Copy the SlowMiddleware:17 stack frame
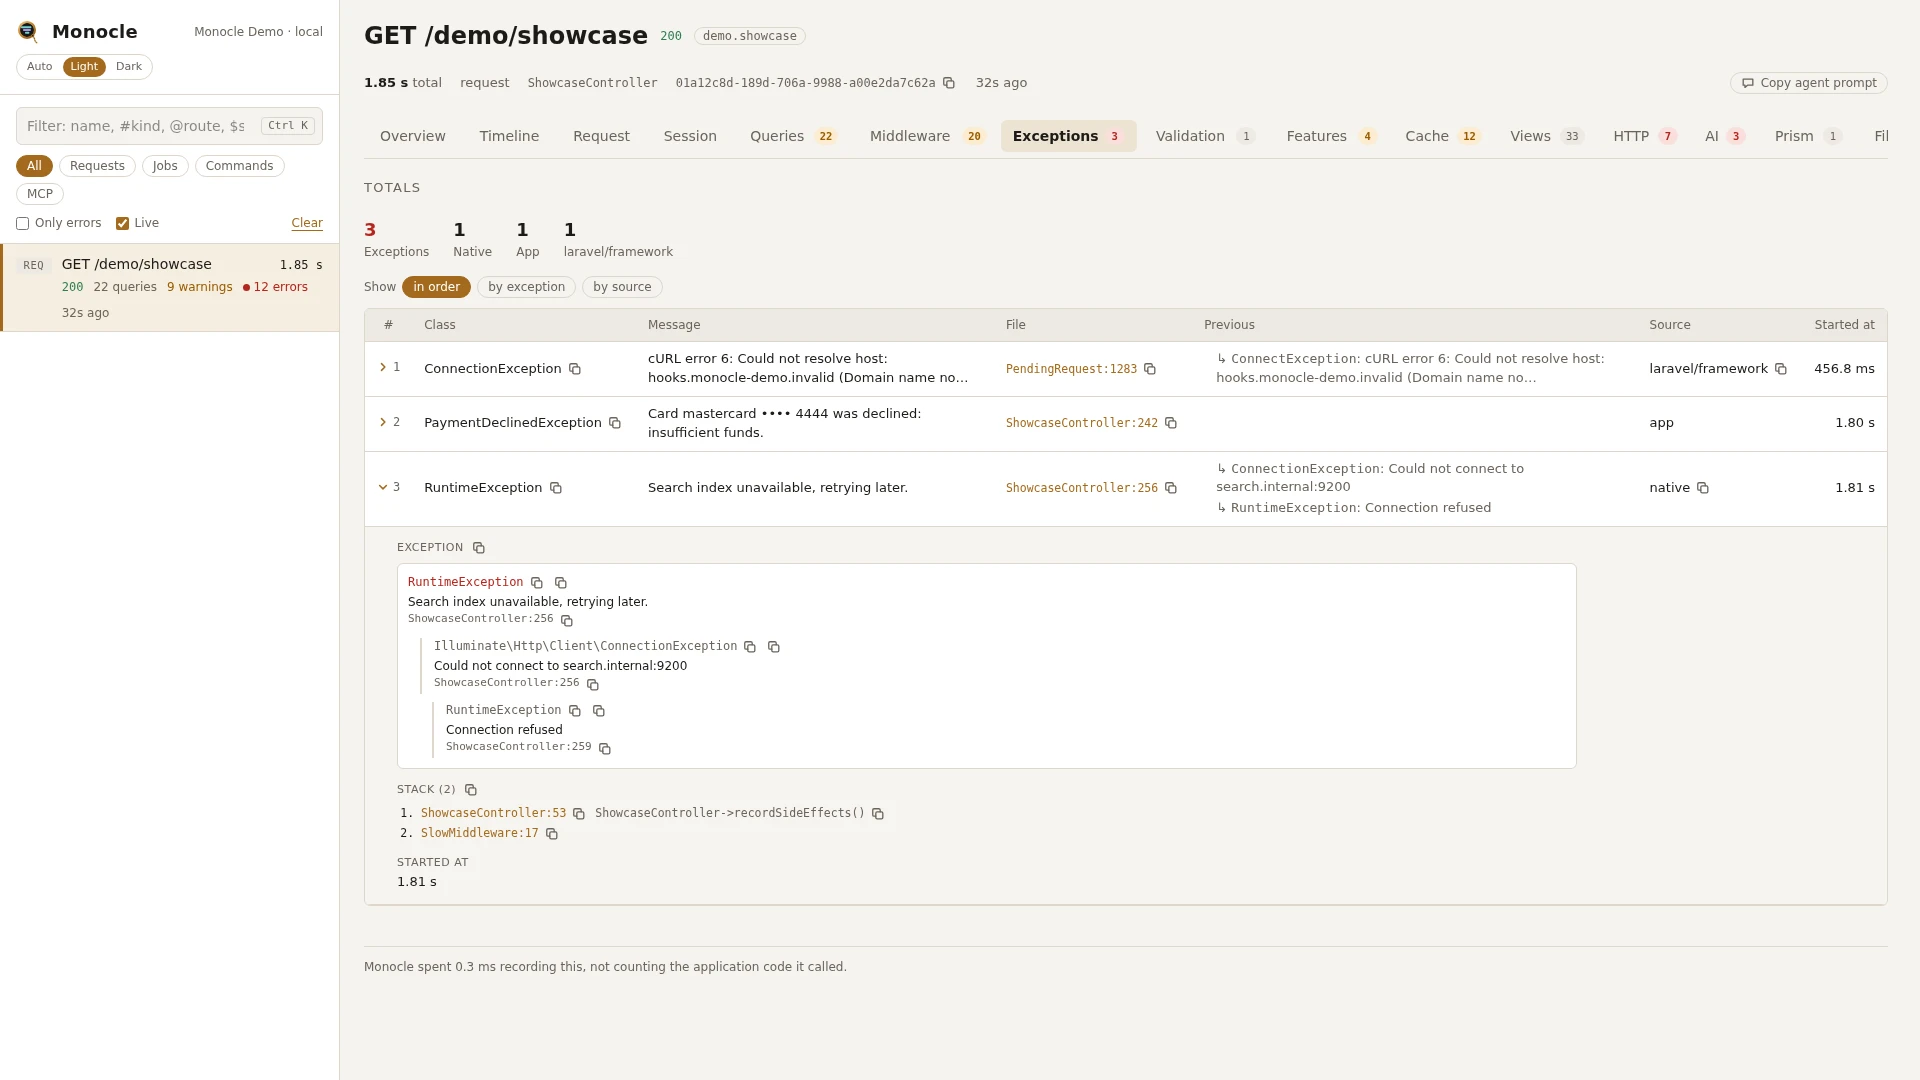 click(x=552, y=834)
